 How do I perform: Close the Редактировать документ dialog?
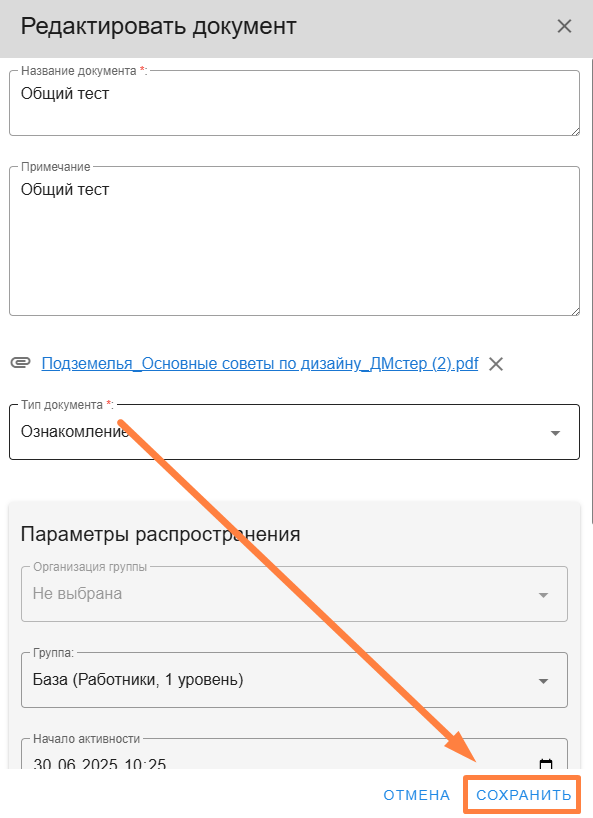click(564, 26)
